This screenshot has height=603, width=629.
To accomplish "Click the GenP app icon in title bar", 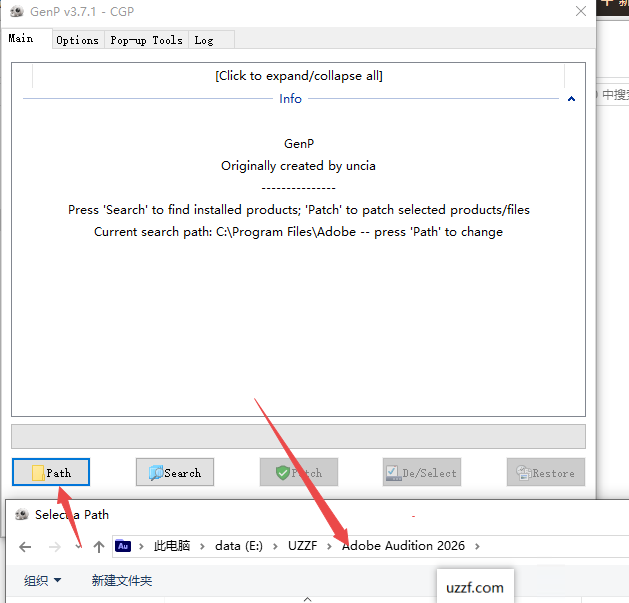I will [x=14, y=11].
